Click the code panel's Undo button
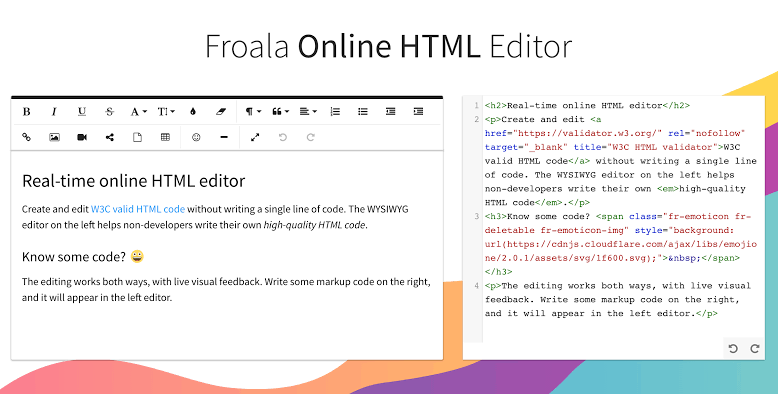778x394 pixels. tap(733, 348)
